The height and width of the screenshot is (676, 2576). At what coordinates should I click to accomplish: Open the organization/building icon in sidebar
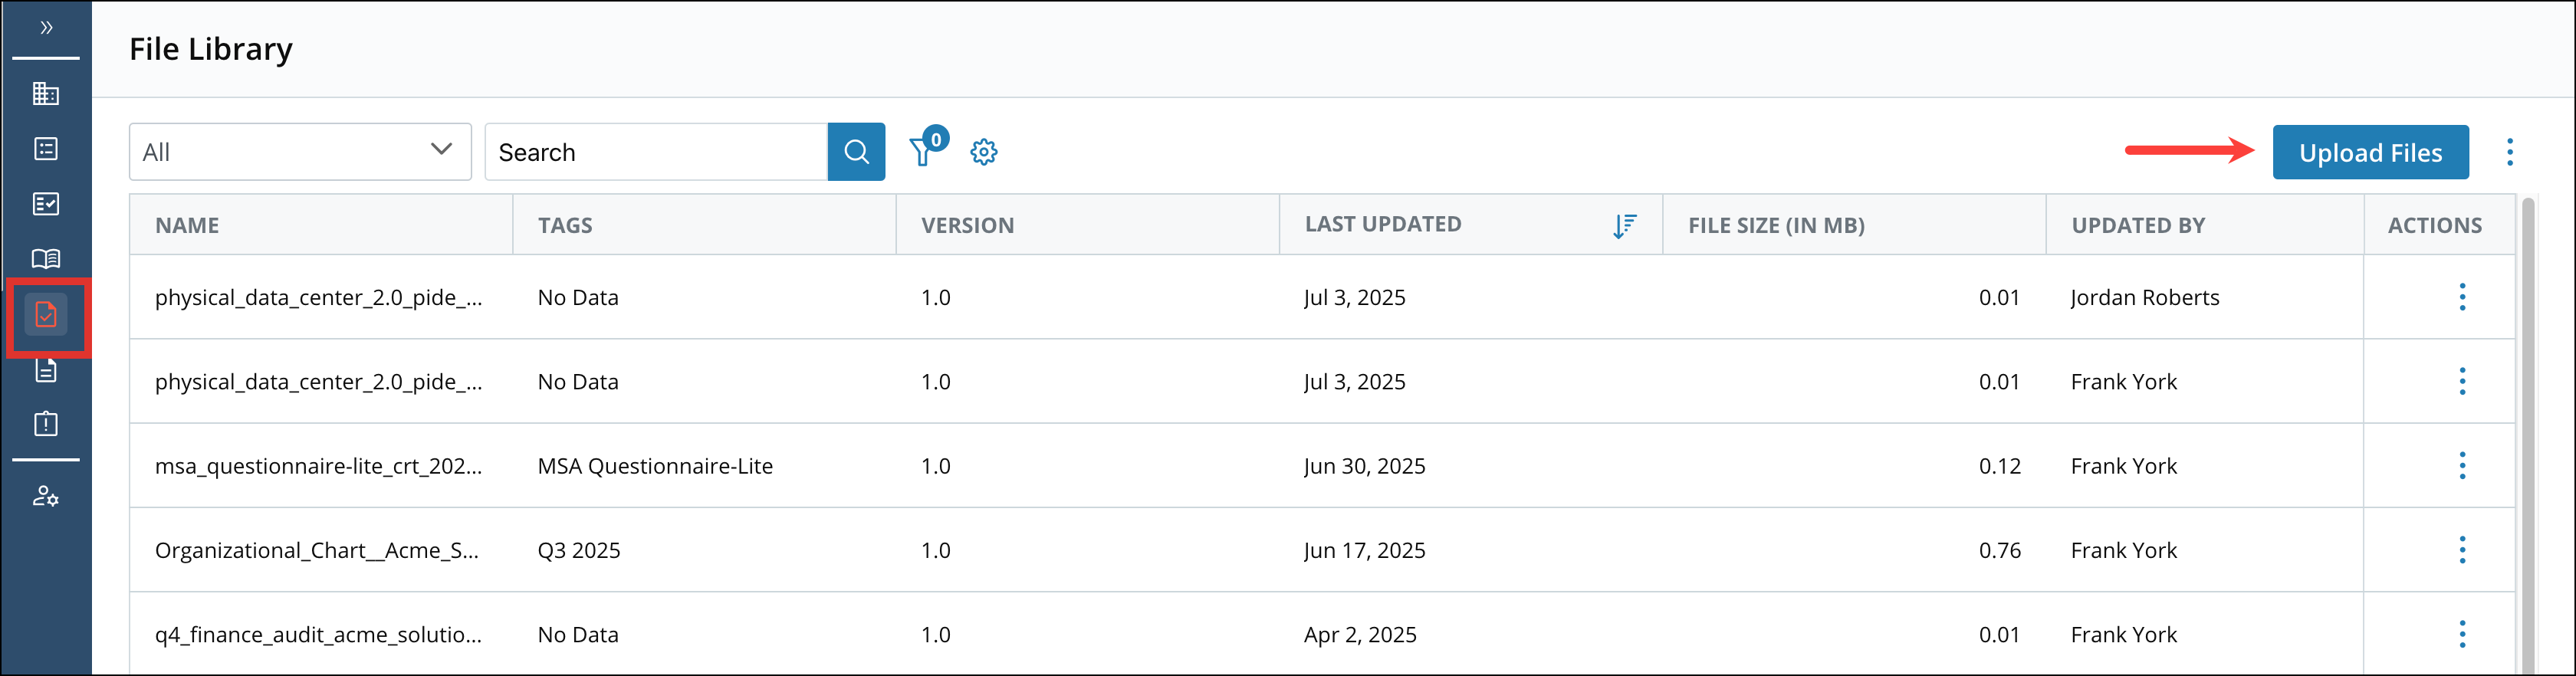point(46,94)
